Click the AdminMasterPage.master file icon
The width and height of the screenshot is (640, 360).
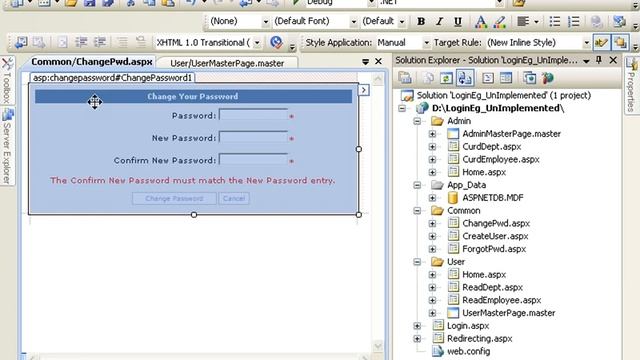tap(453, 133)
